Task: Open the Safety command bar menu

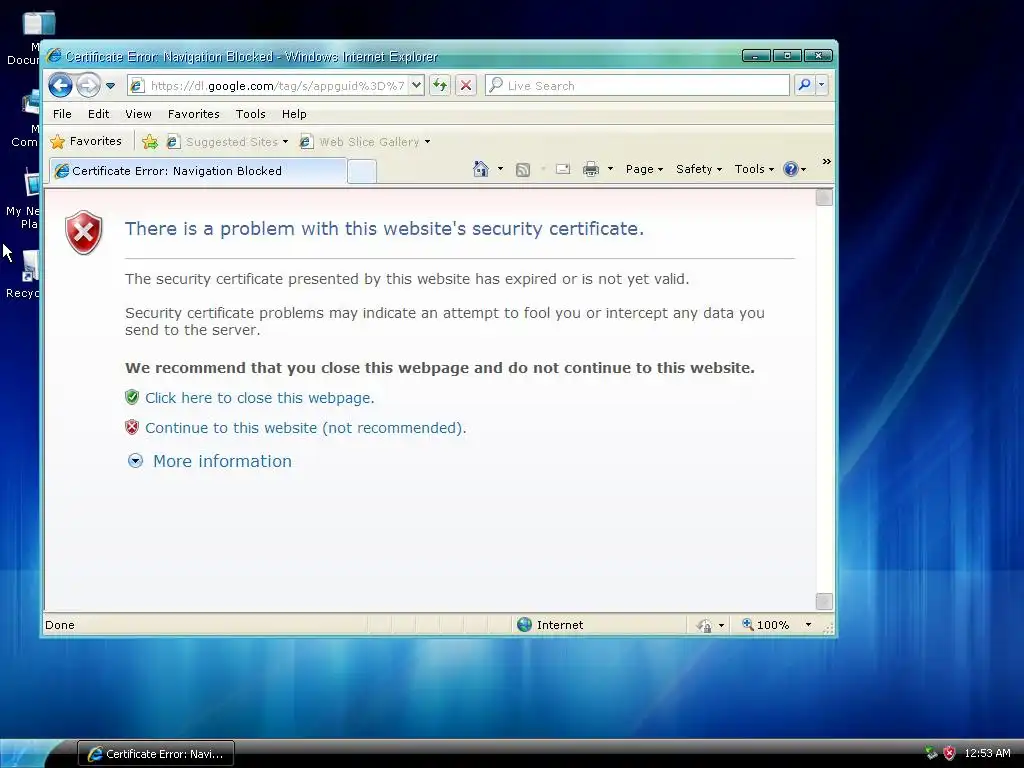Action: [x=699, y=169]
